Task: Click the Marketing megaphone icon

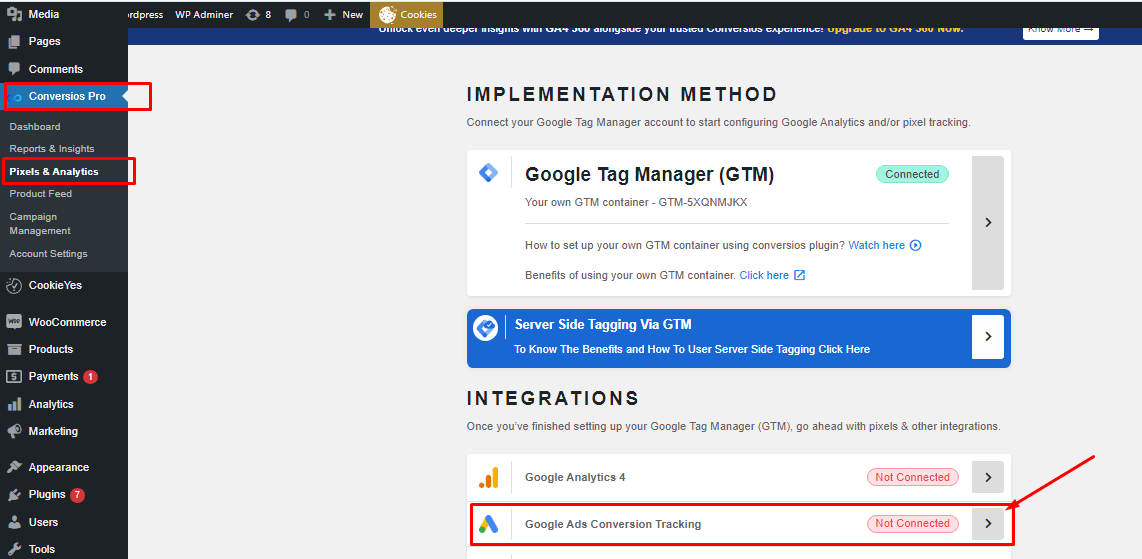Action: click(14, 431)
